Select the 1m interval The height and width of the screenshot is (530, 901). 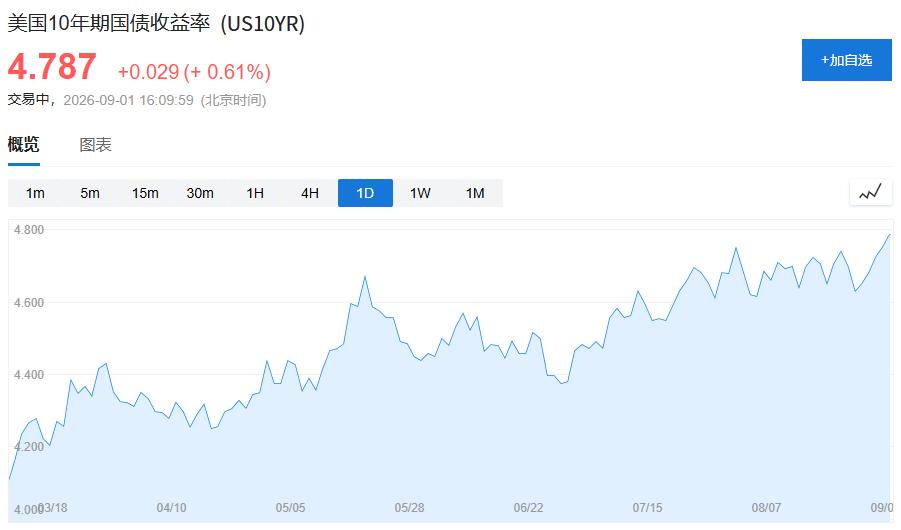click(35, 193)
